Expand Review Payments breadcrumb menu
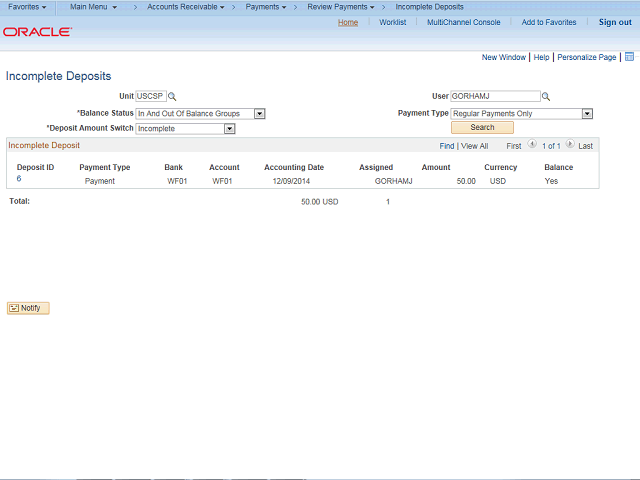 pos(341,7)
